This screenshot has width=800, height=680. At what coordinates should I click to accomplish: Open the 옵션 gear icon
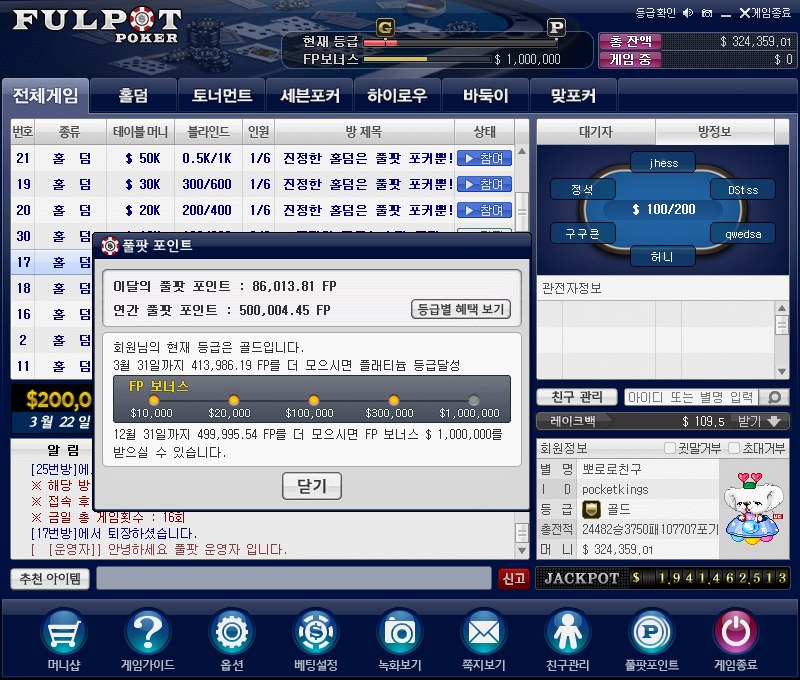[x=232, y=633]
